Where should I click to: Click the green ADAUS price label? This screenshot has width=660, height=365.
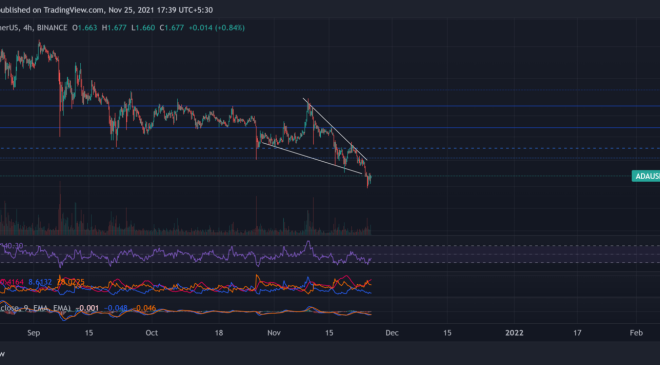point(646,176)
